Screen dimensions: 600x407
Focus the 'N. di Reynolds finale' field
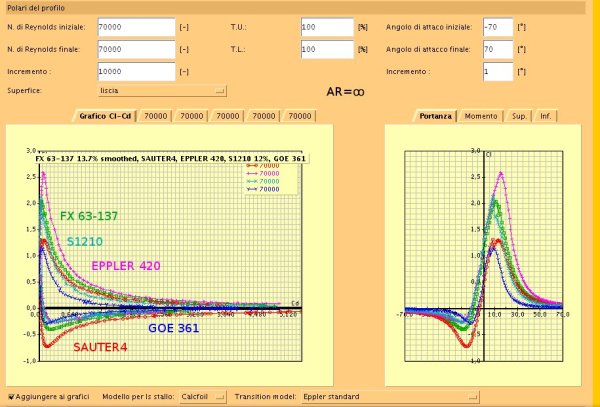click(136, 49)
